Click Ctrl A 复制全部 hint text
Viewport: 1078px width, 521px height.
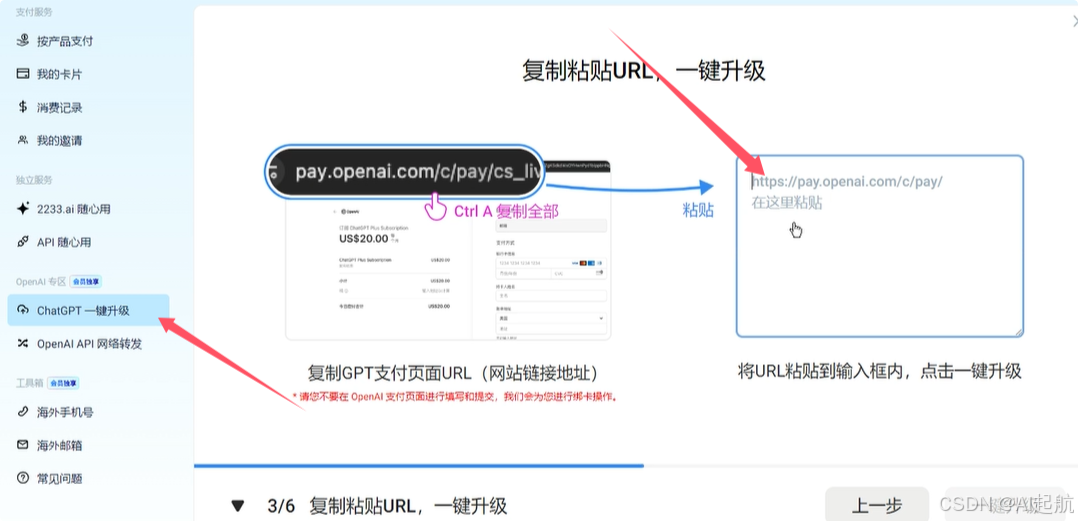tap(505, 211)
